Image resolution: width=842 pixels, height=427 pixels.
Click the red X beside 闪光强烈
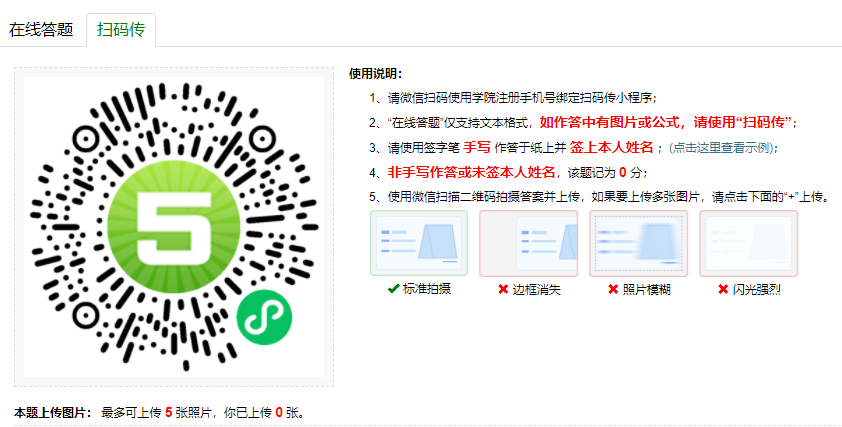(723, 290)
